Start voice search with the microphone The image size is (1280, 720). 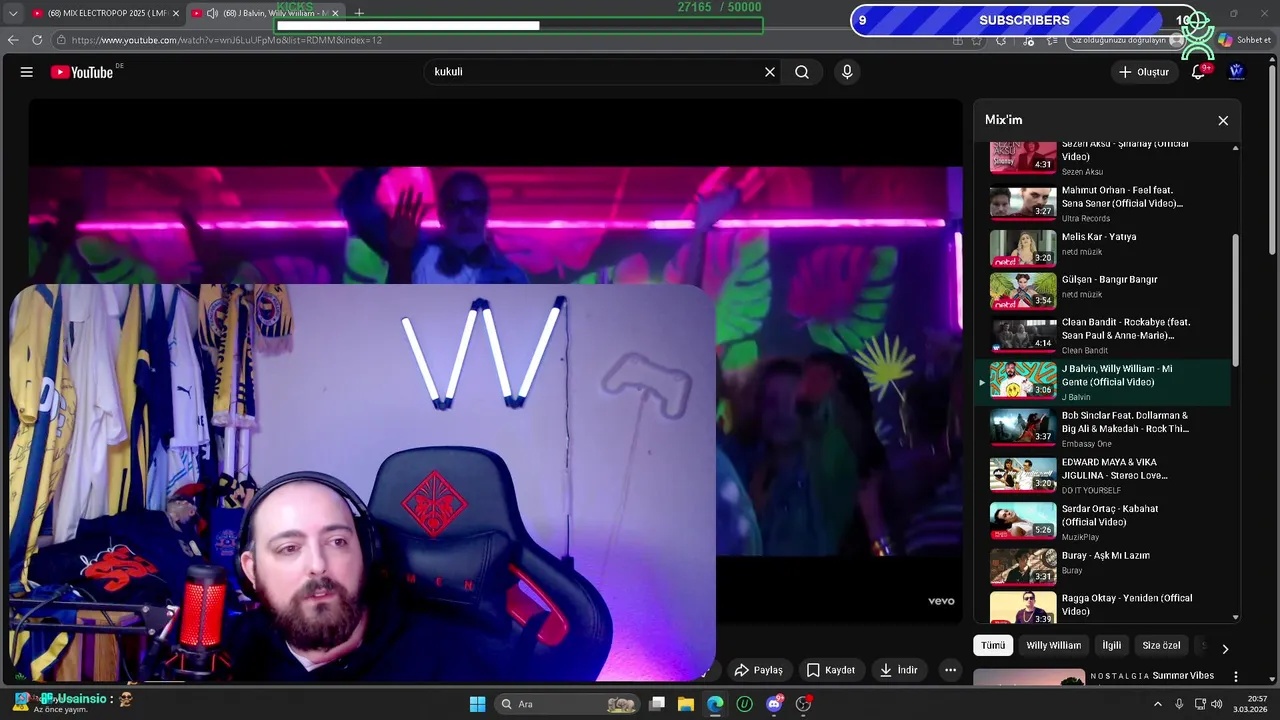[x=847, y=72]
